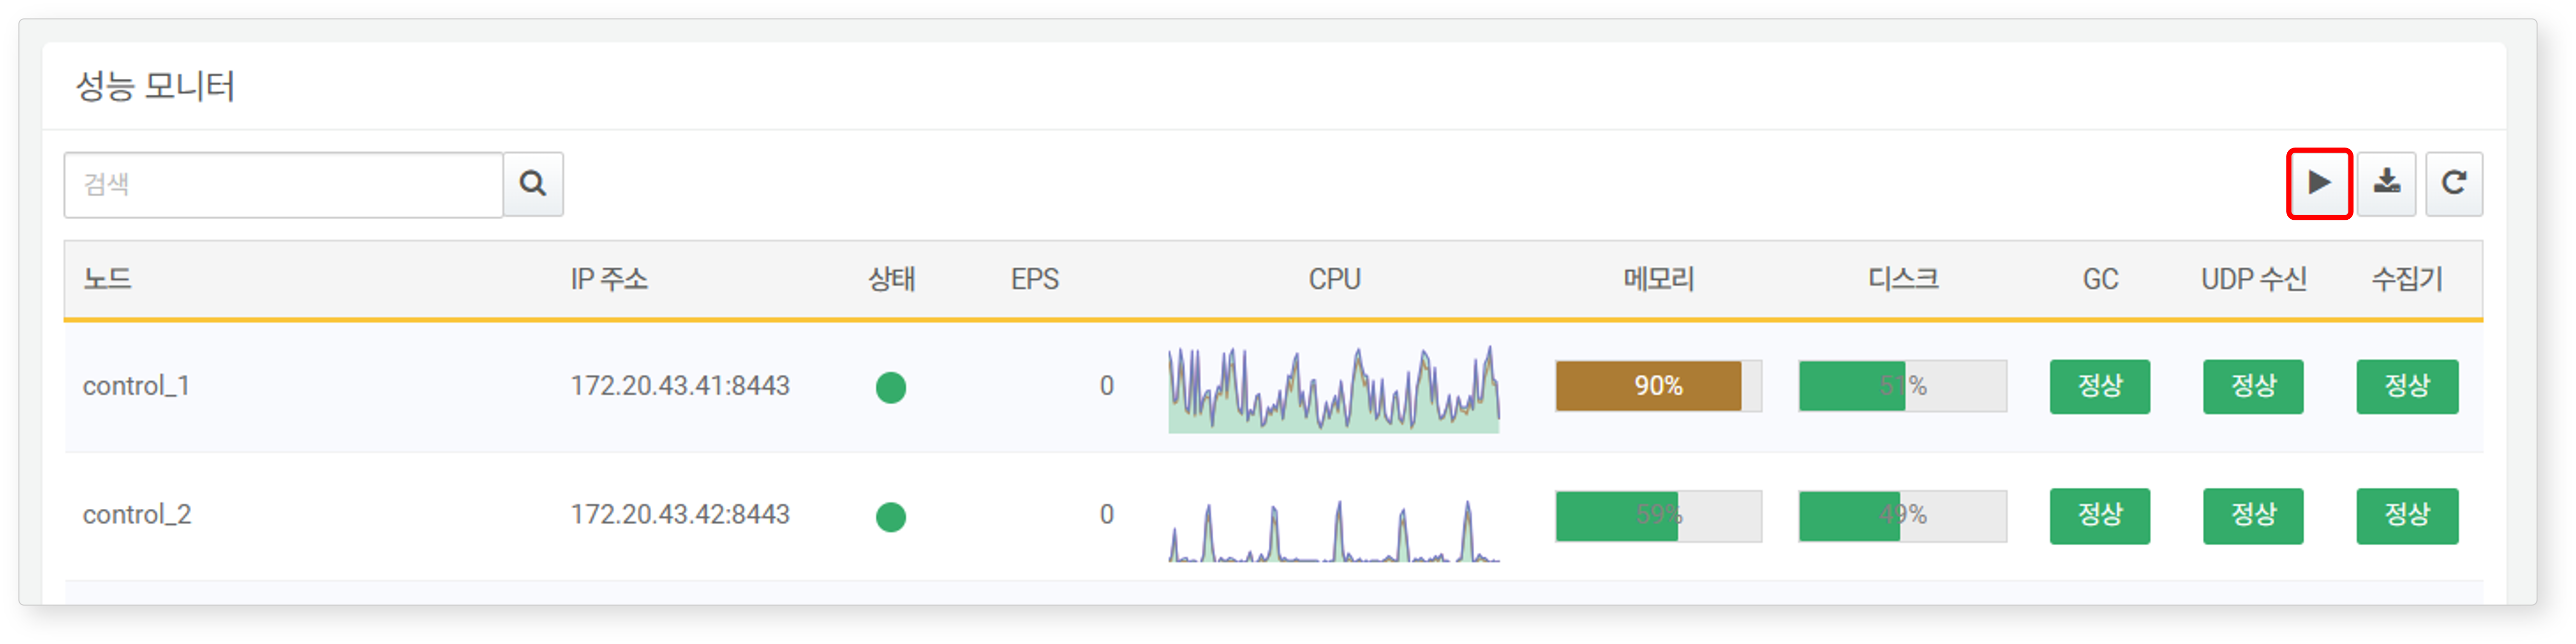Click control_1 memory 90% bar
The height and width of the screenshot is (644, 2576).
(x=1658, y=386)
